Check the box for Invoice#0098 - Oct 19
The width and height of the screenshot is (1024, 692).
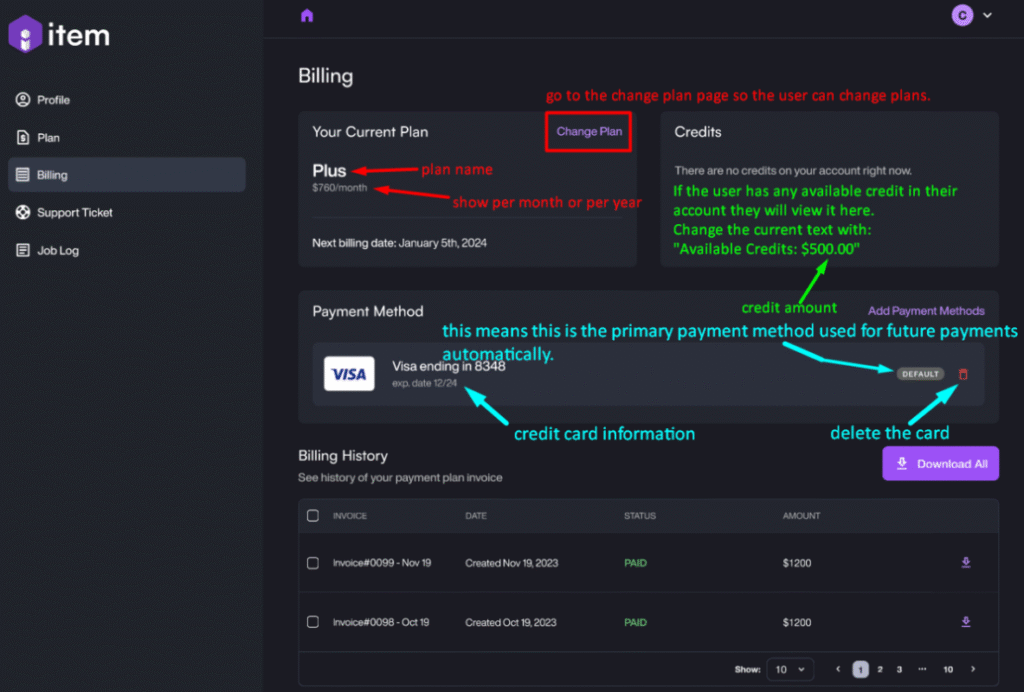[313, 622]
